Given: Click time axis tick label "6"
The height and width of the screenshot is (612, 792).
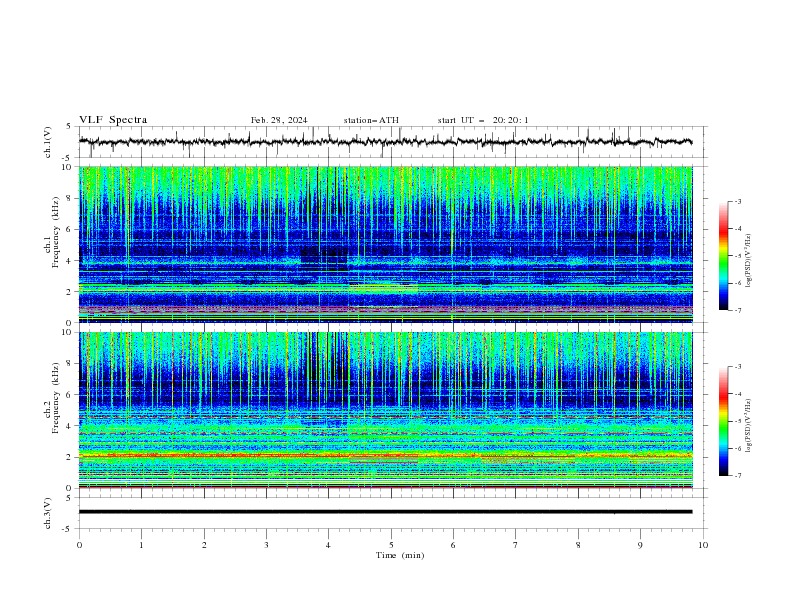Looking at the screenshot, I should point(453,545).
